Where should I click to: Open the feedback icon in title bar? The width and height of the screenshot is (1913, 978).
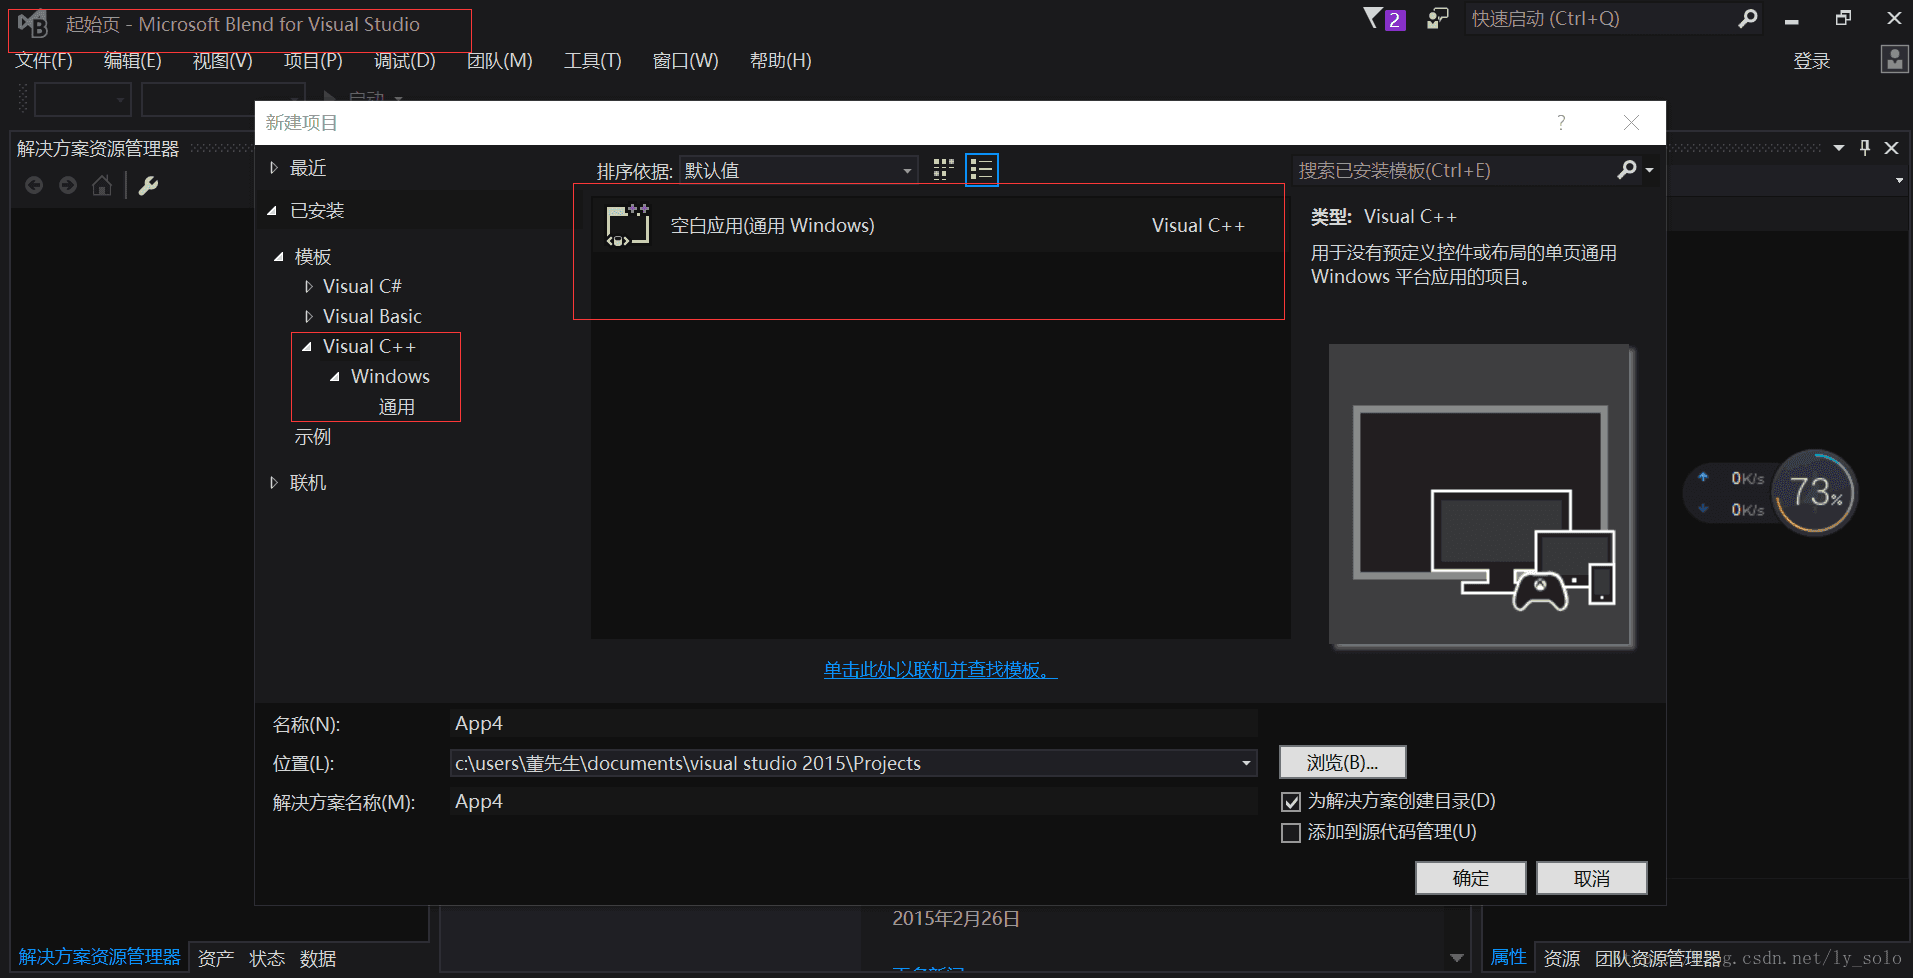pos(1437,19)
